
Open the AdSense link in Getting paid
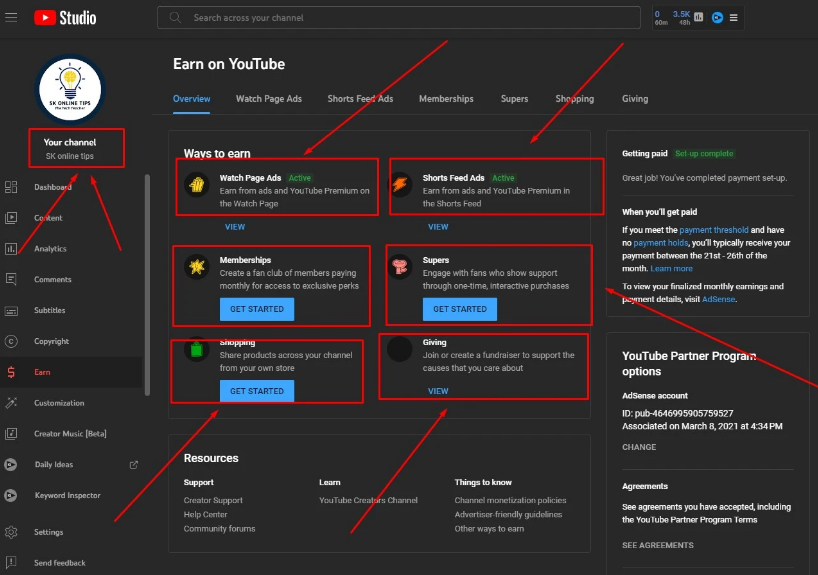tap(717, 299)
